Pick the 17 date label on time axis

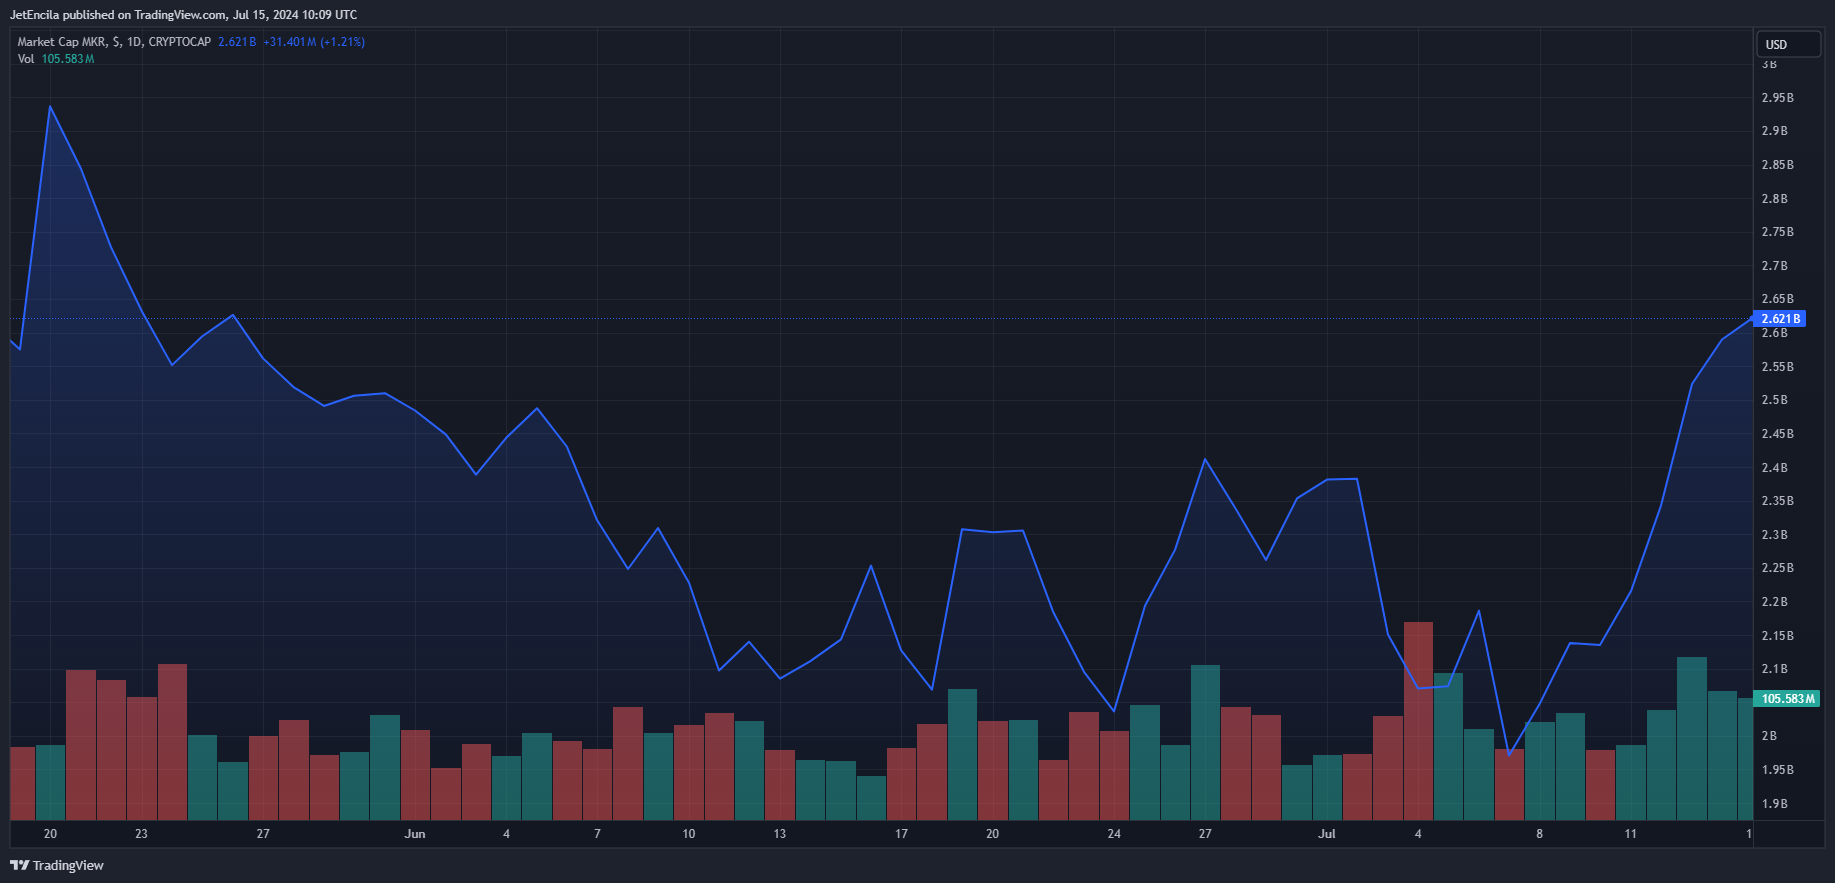901,834
